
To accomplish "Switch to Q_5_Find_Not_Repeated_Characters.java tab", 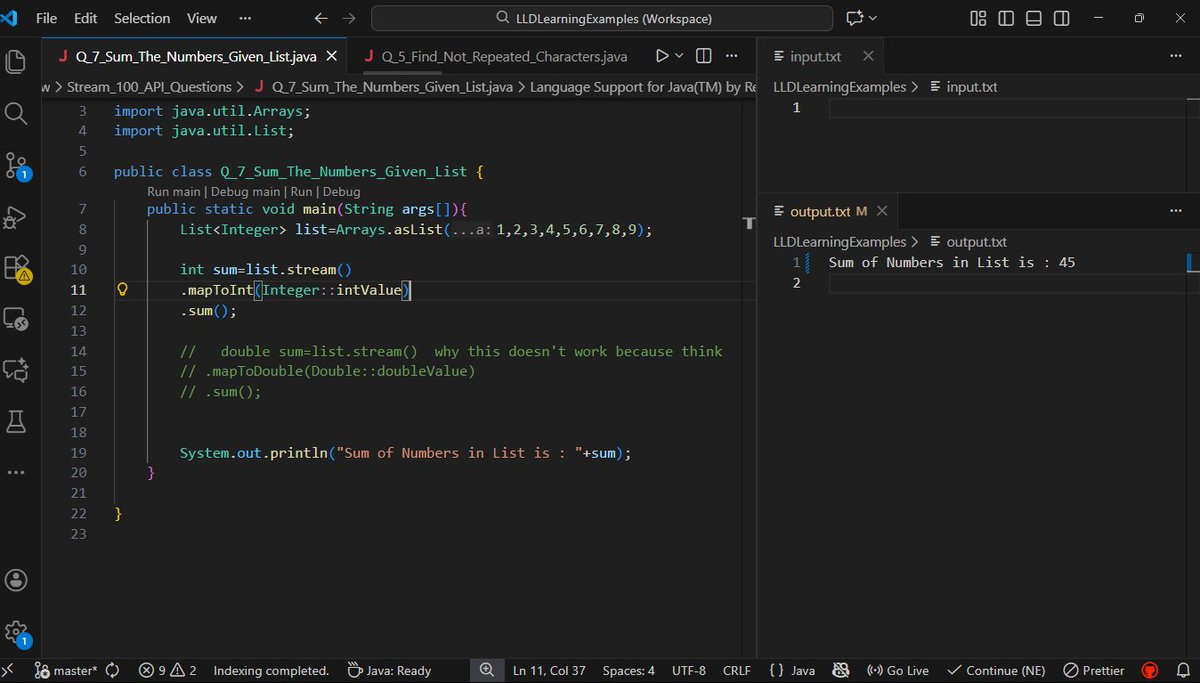I will pyautogui.click(x=494, y=57).
